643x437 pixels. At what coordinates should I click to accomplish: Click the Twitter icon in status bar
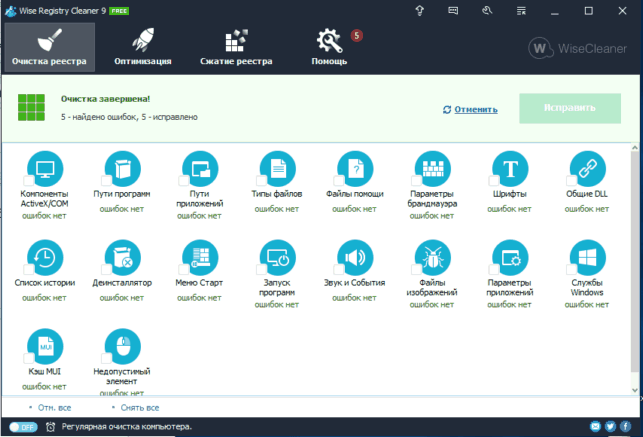[610, 426]
